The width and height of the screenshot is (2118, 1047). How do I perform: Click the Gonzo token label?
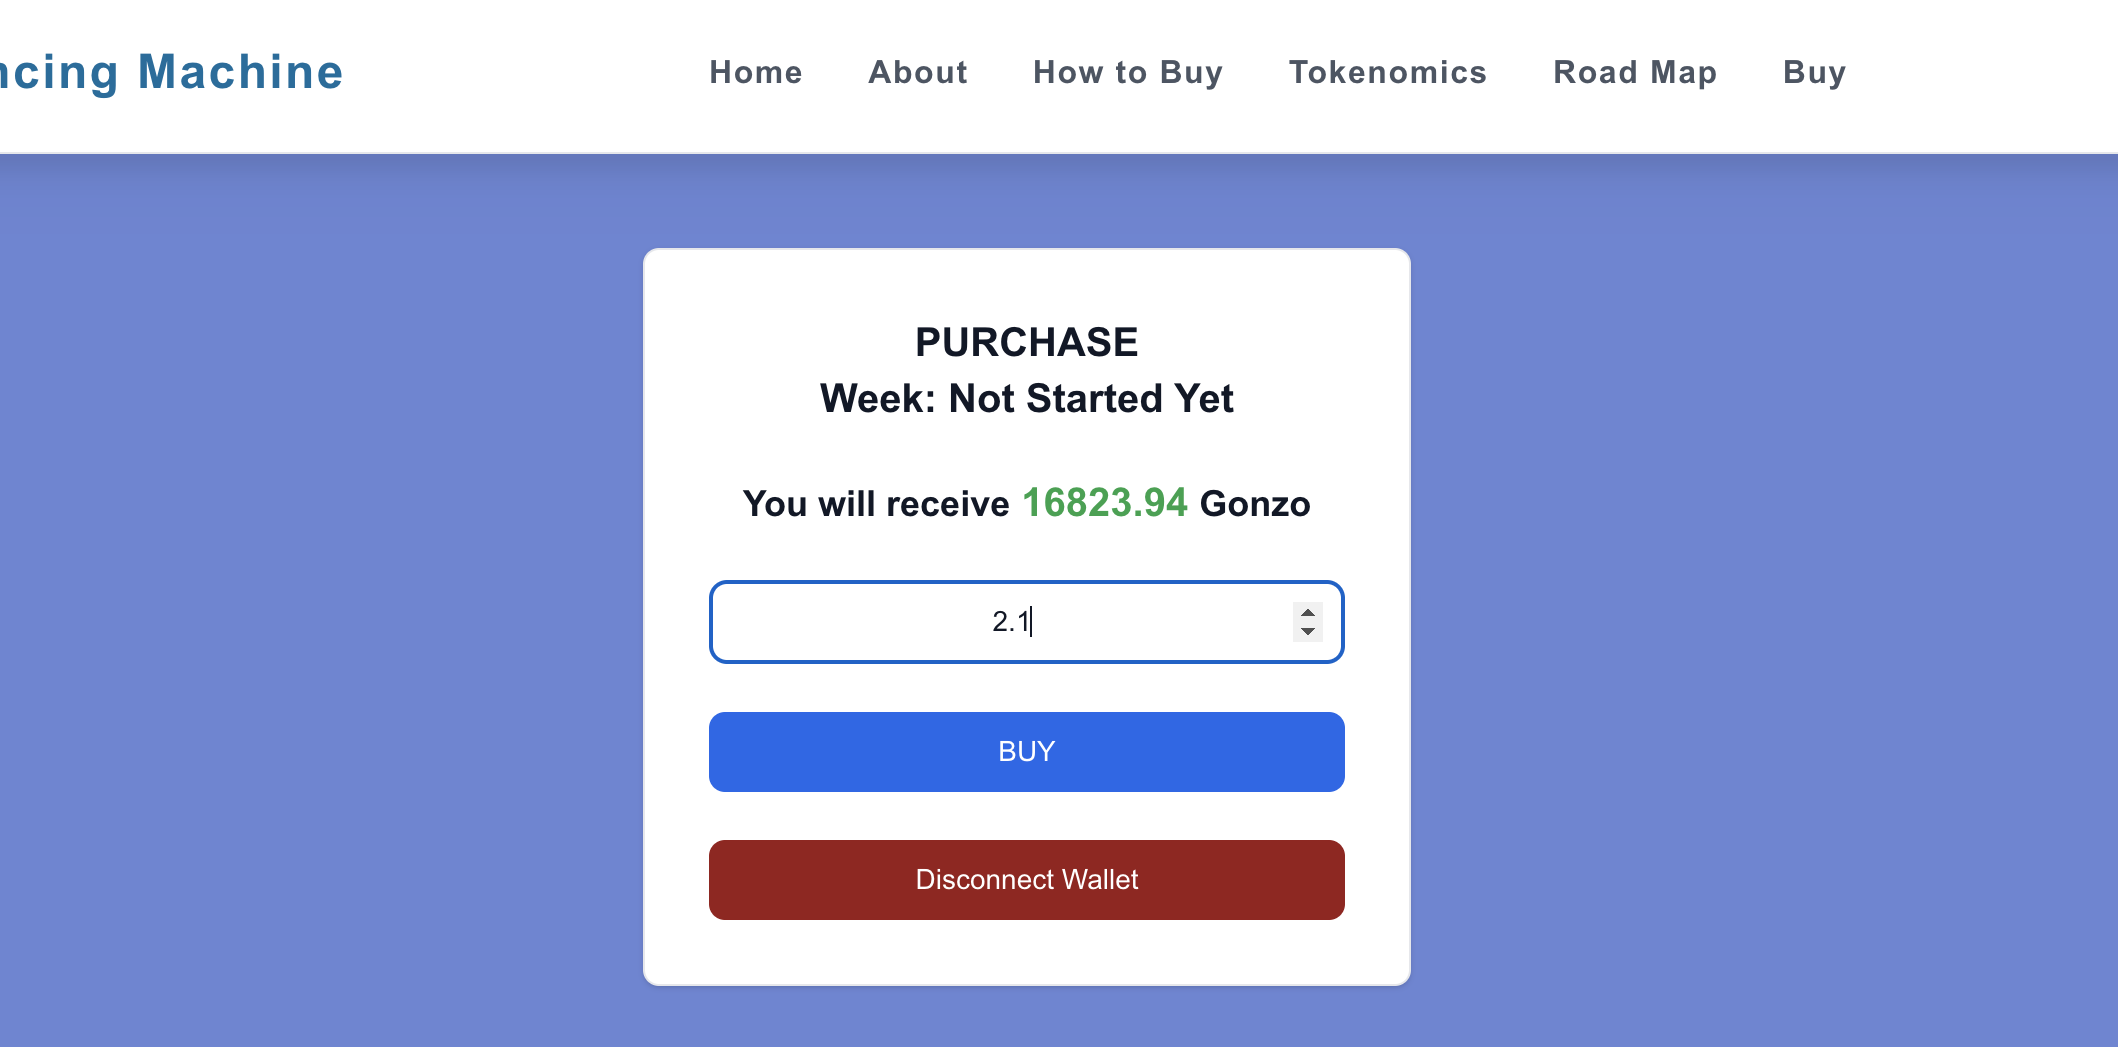[x=1255, y=503]
